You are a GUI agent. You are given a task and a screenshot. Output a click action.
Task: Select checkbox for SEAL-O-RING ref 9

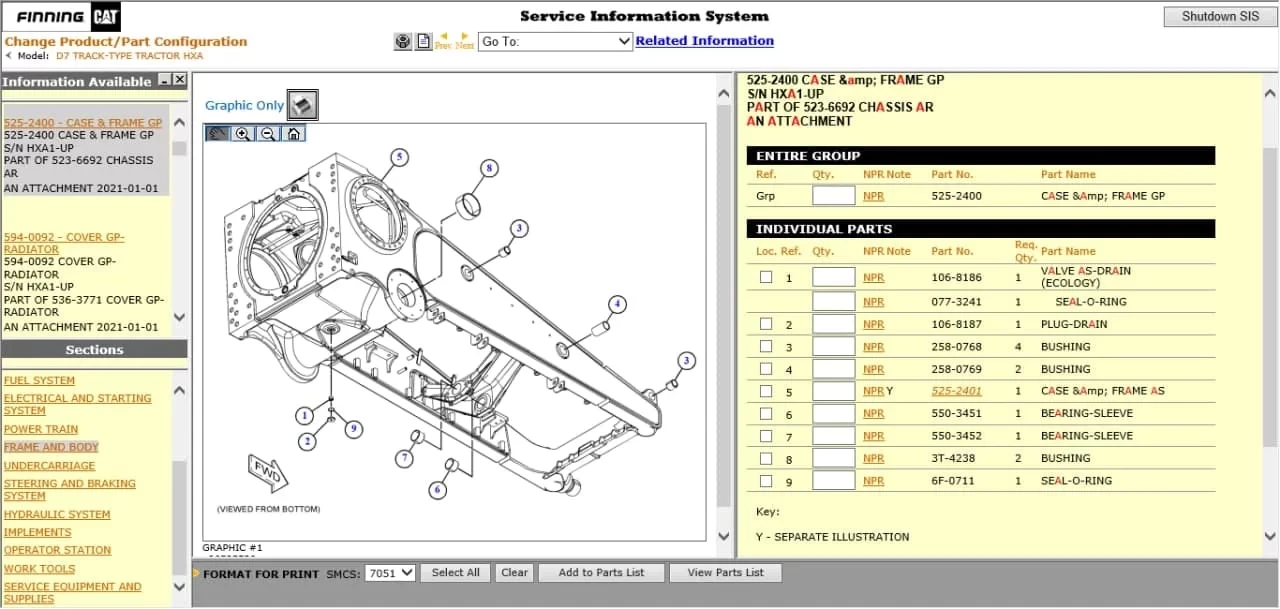(766, 481)
